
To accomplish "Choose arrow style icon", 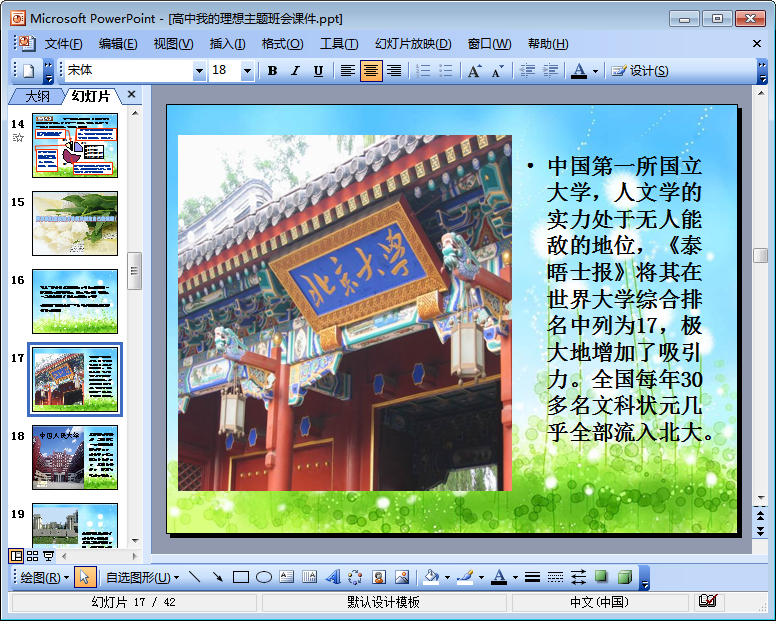I will coord(579,577).
